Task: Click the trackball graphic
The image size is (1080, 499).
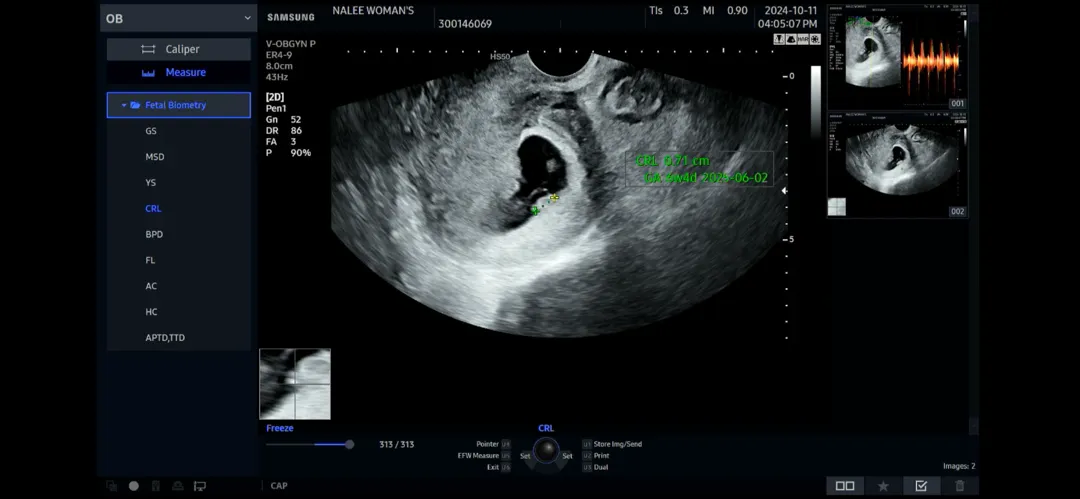Action: coord(547,451)
